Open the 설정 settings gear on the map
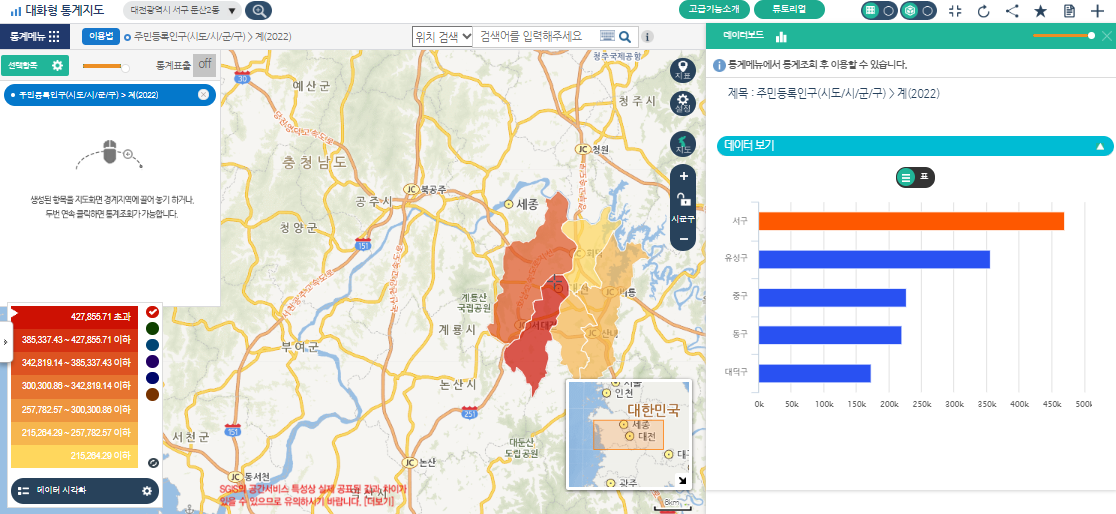Image resolution: width=1116 pixels, height=514 pixels. (683, 103)
